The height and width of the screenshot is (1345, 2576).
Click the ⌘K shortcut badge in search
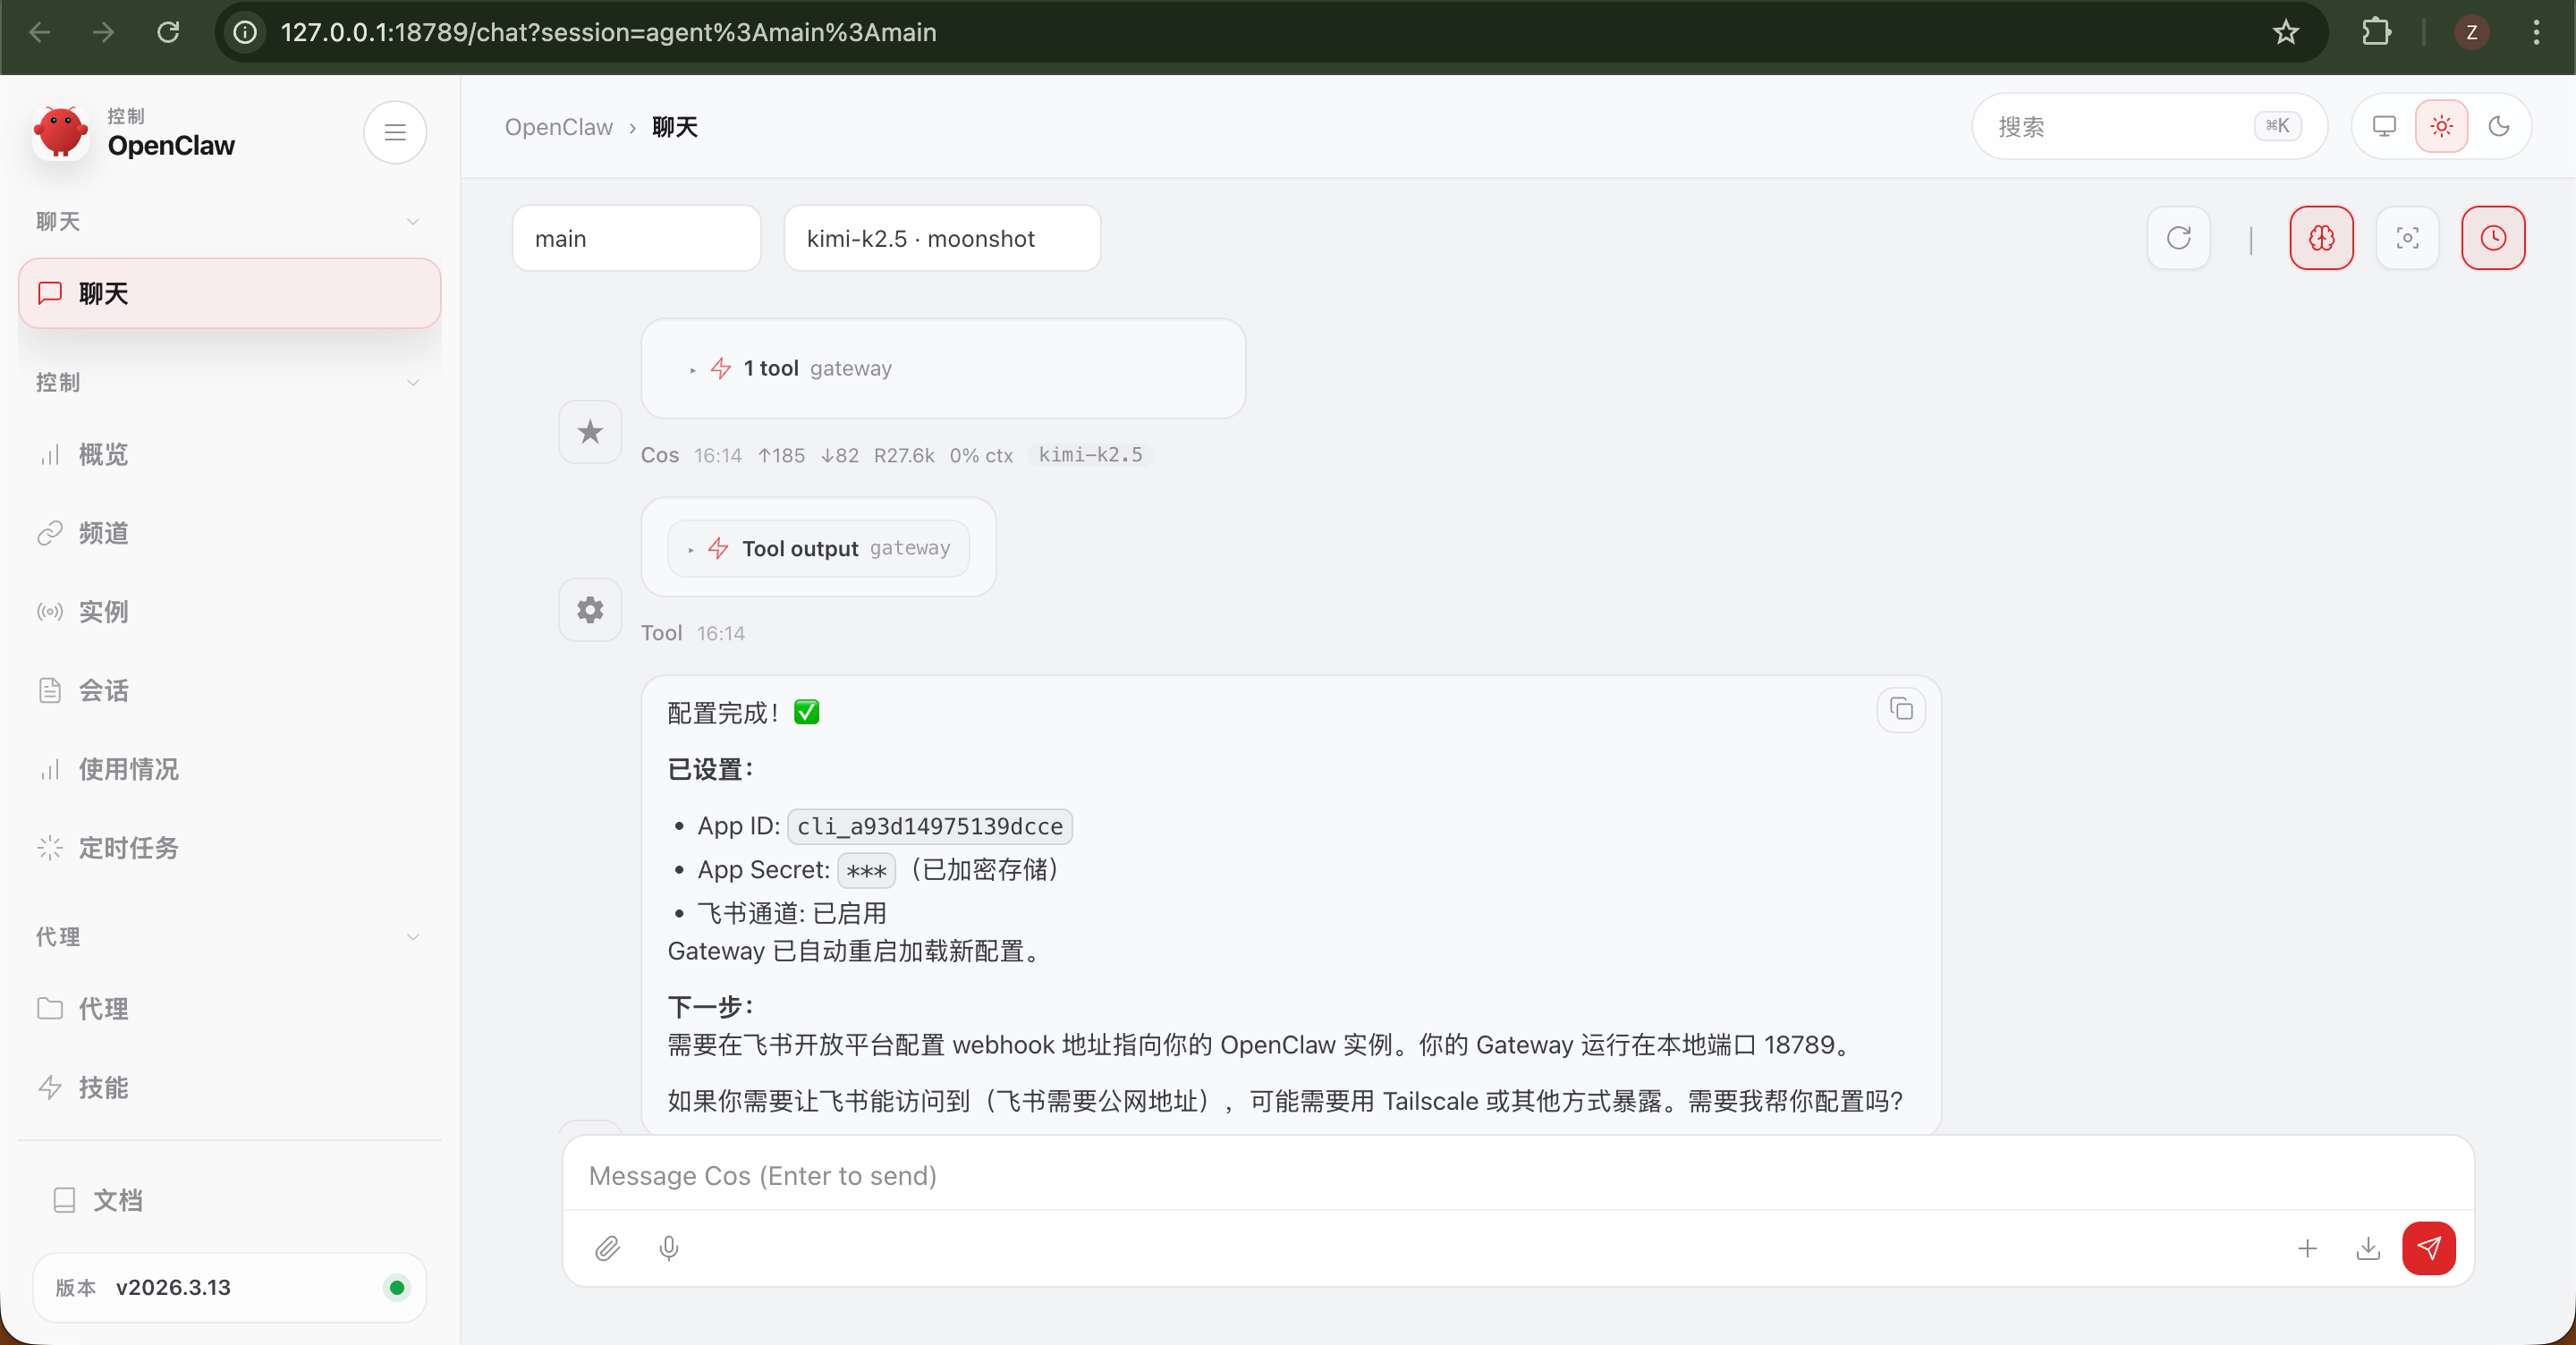point(2277,126)
